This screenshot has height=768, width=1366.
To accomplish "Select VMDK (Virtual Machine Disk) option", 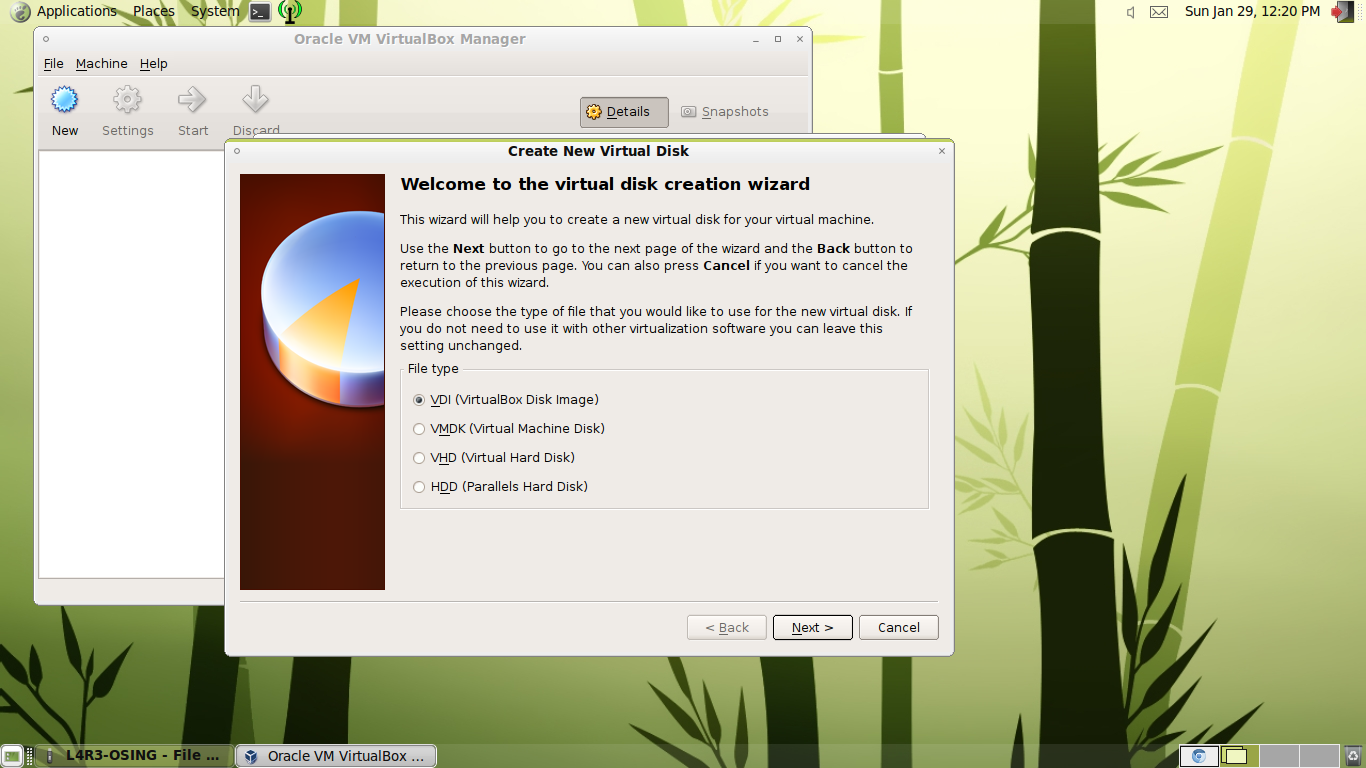I will [509, 429].
